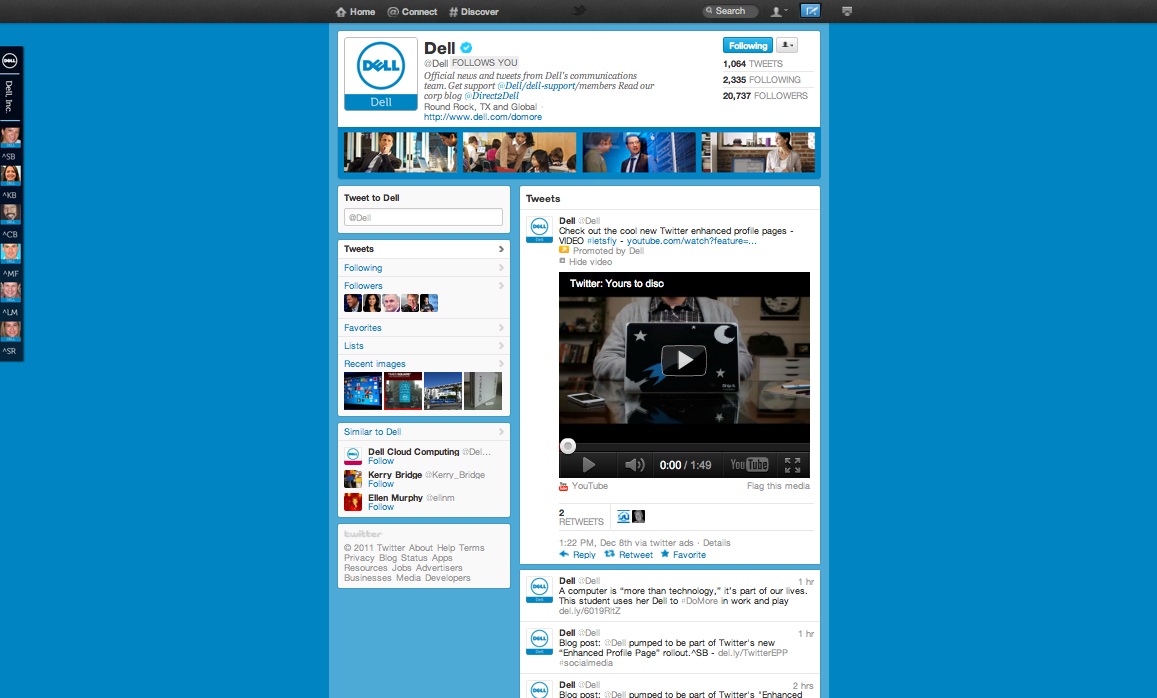Image resolution: width=1157 pixels, height=698 pixels.
Task: Click the small play icon in video controls
Action: pos(588,465)
